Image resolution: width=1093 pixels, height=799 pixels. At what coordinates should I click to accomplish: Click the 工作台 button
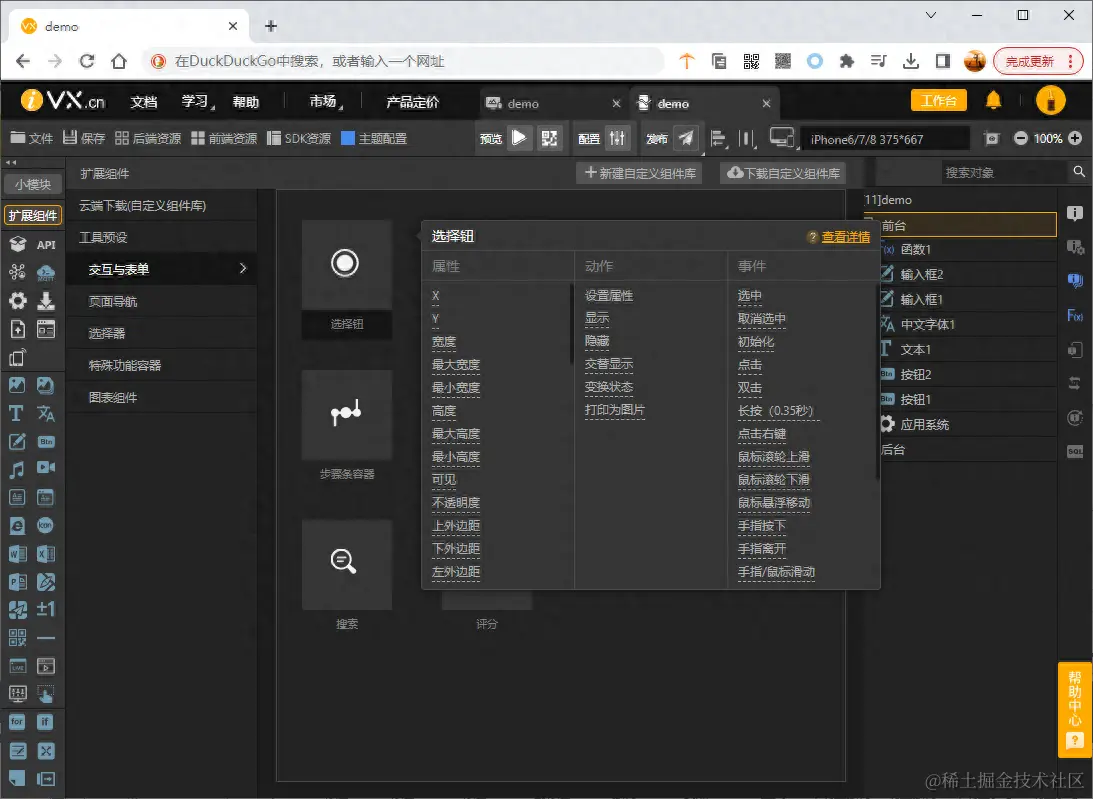pos(939,100)
